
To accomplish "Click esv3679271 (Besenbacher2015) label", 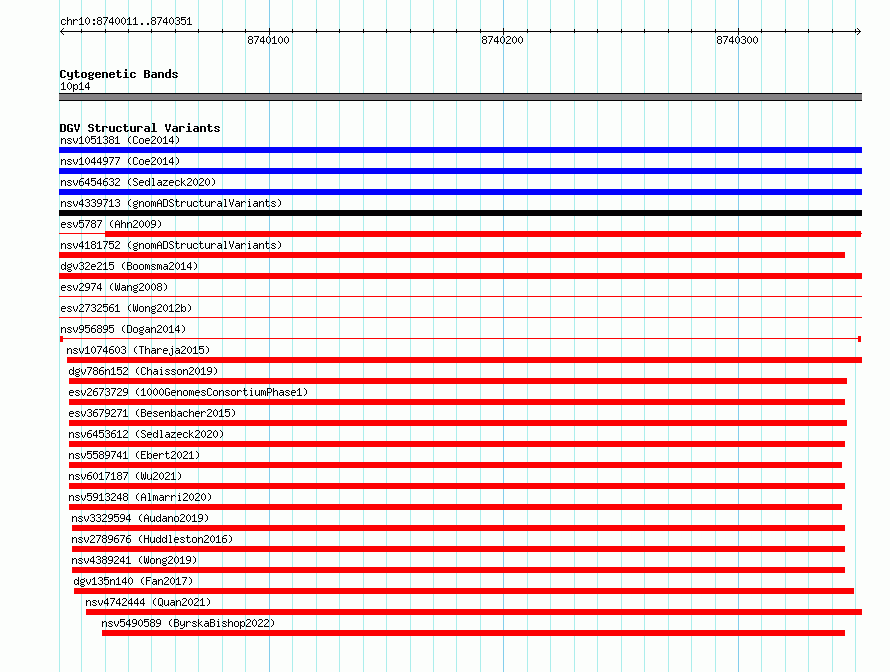I will click(152, 413).
